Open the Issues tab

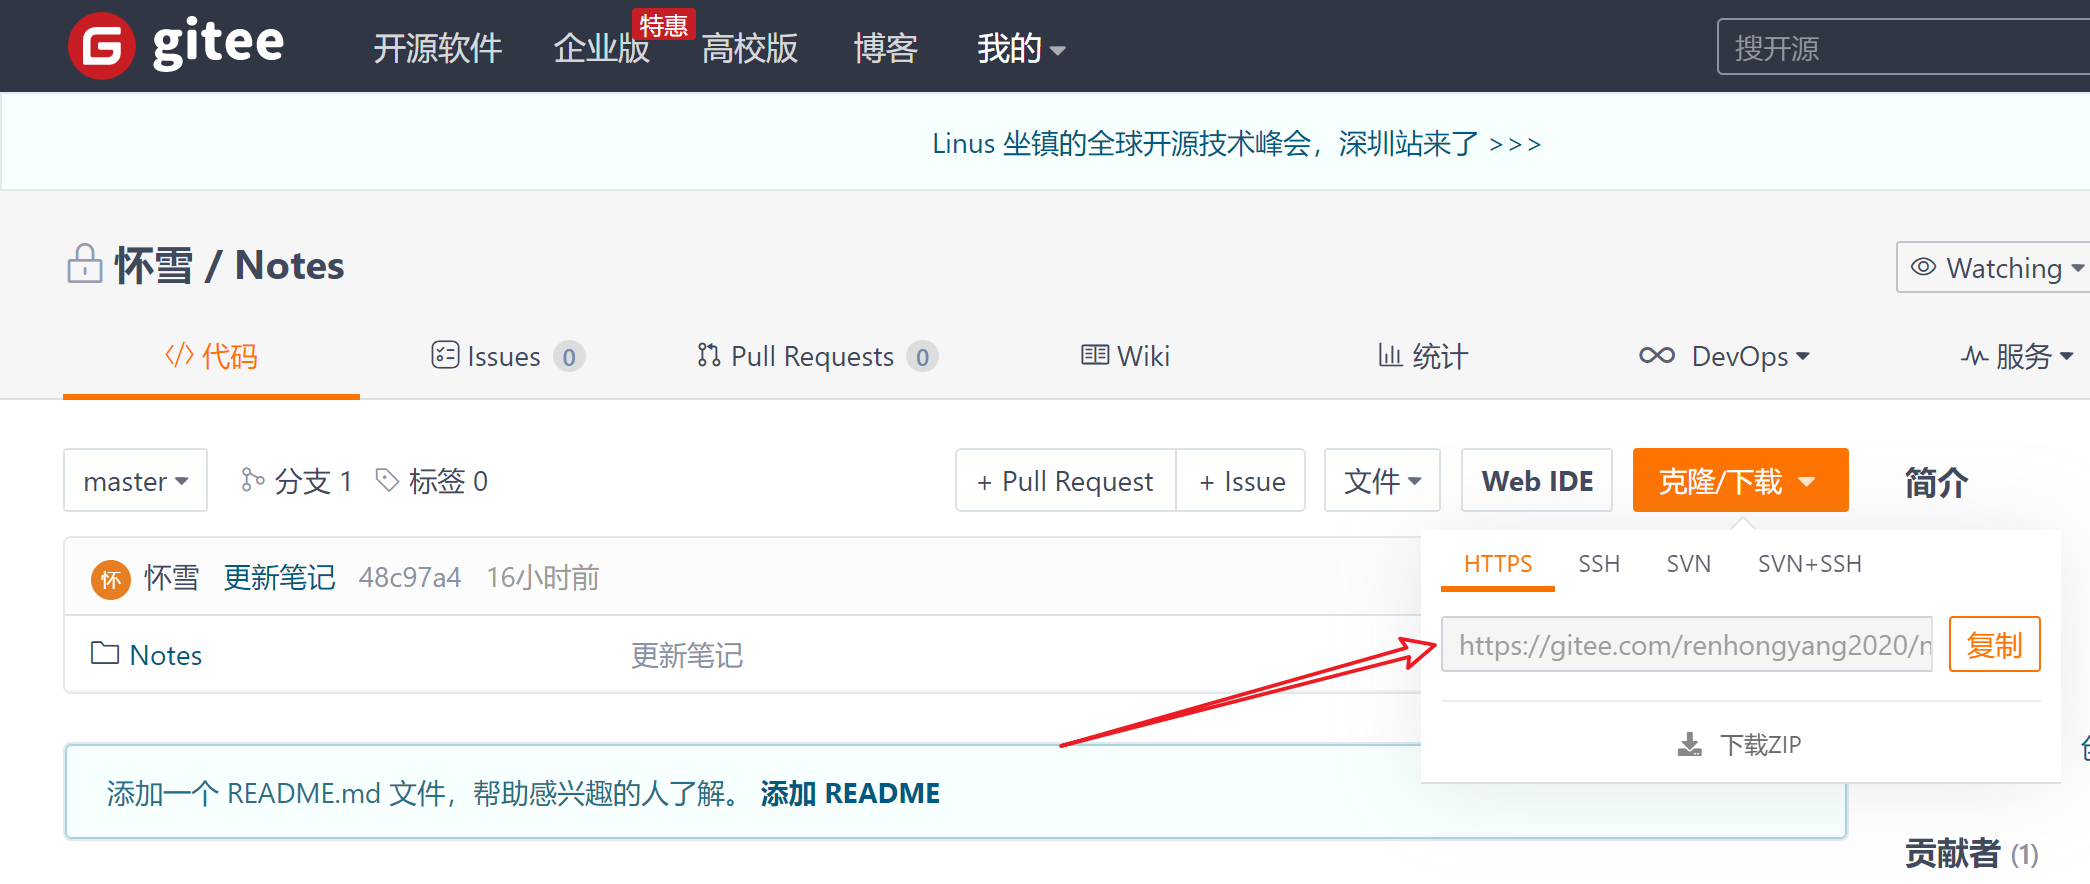[508, 357]
